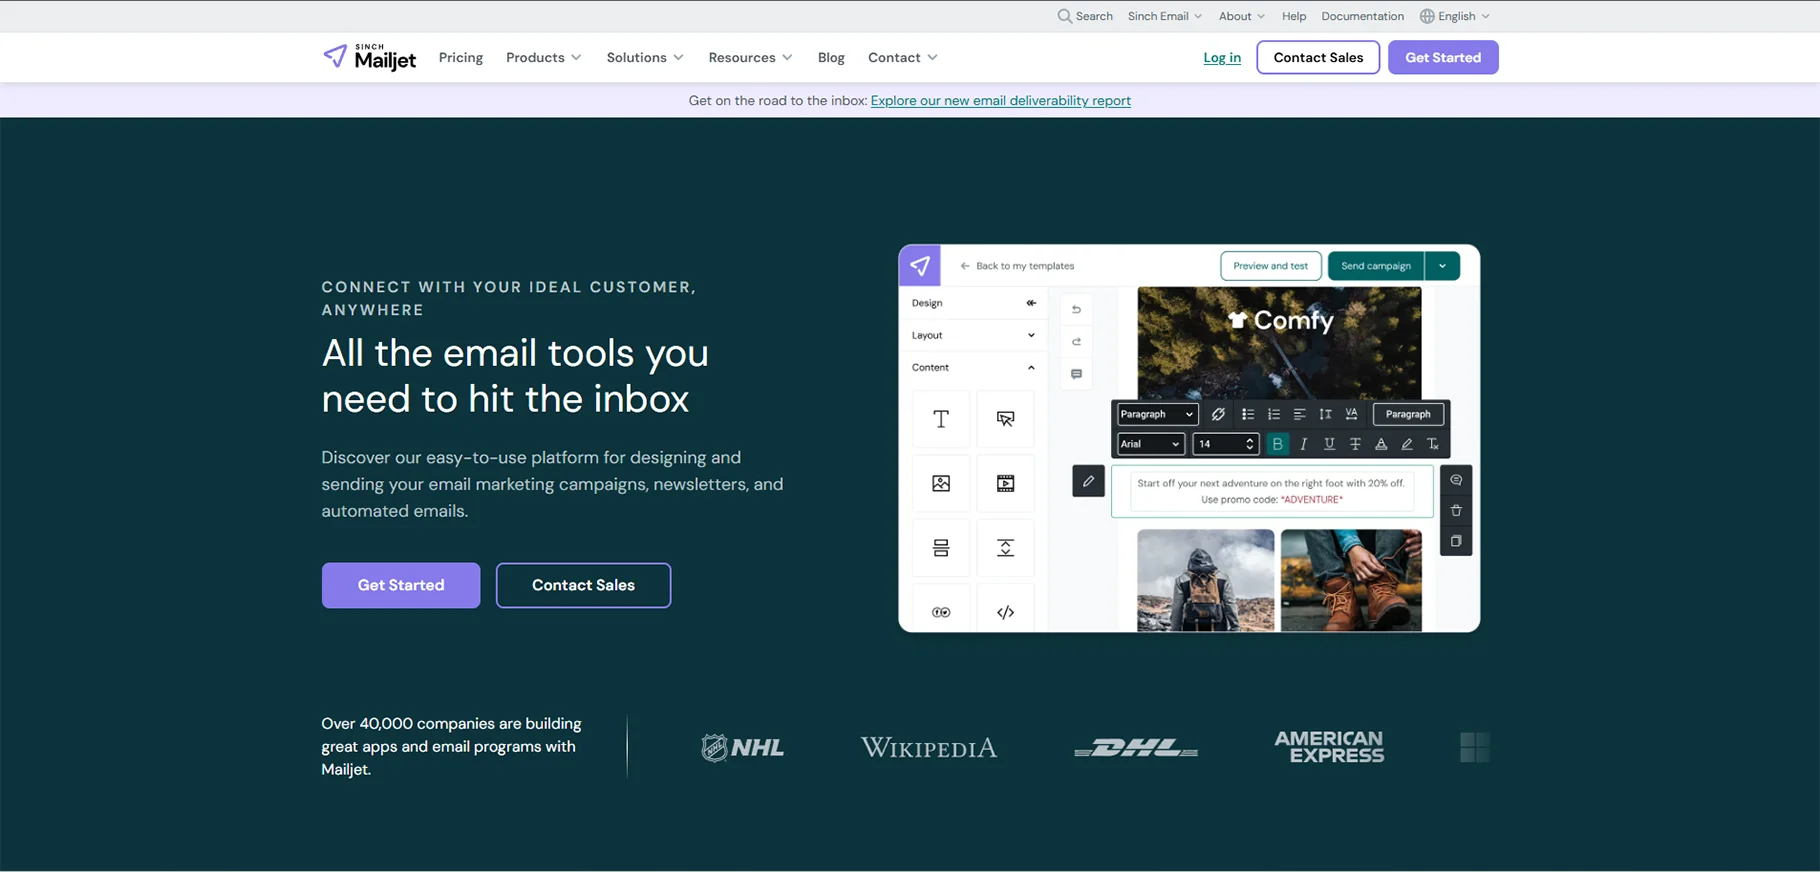
Task: Click the purple paper-plane icon in editor
Action: click(x=920, y=266)
